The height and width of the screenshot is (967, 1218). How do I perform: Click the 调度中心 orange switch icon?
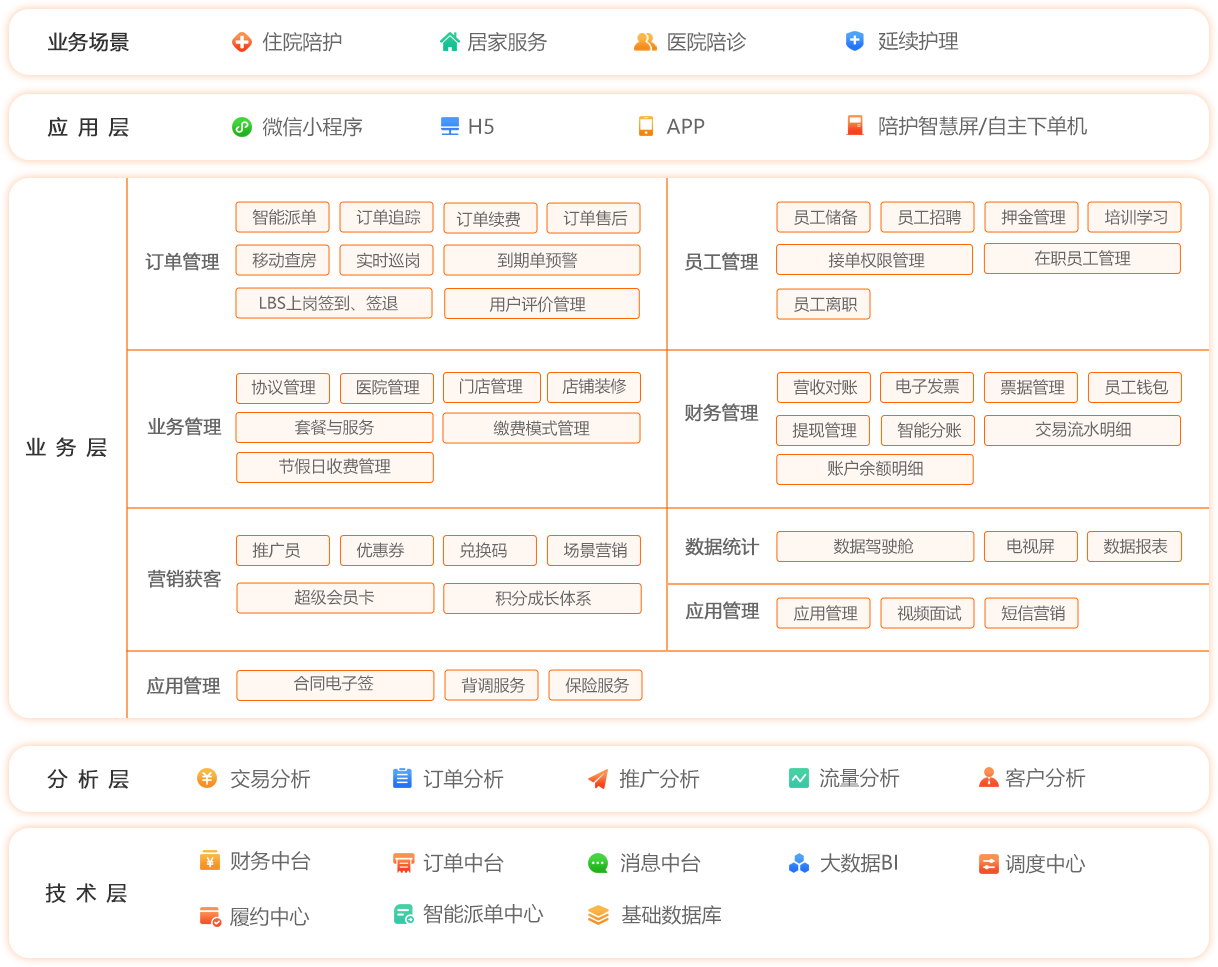988,864
